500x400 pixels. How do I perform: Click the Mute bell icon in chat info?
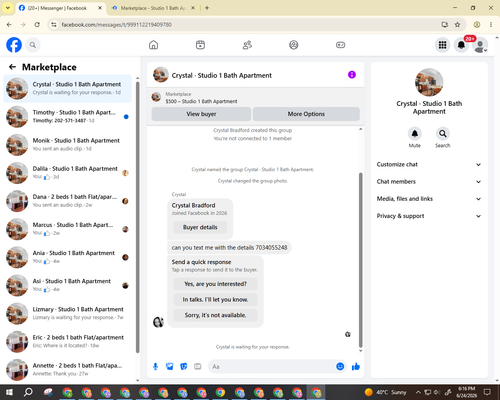pyautogui.click(x=415, y=134)
